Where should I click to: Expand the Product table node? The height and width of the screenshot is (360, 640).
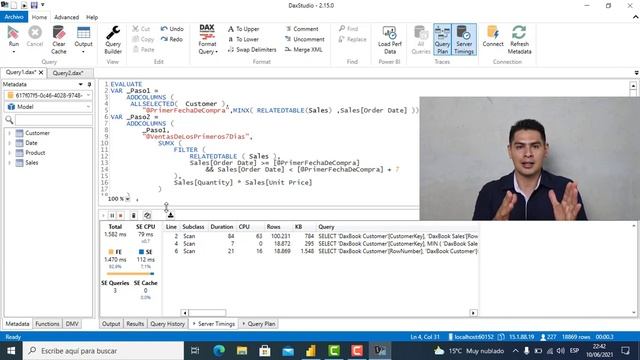[9, 153]
